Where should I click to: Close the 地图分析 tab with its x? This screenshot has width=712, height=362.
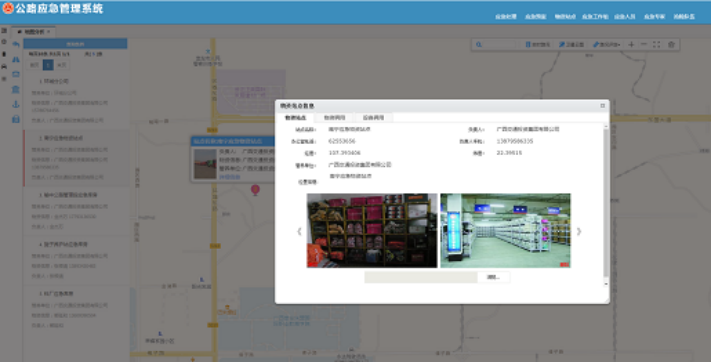(49, 32)
